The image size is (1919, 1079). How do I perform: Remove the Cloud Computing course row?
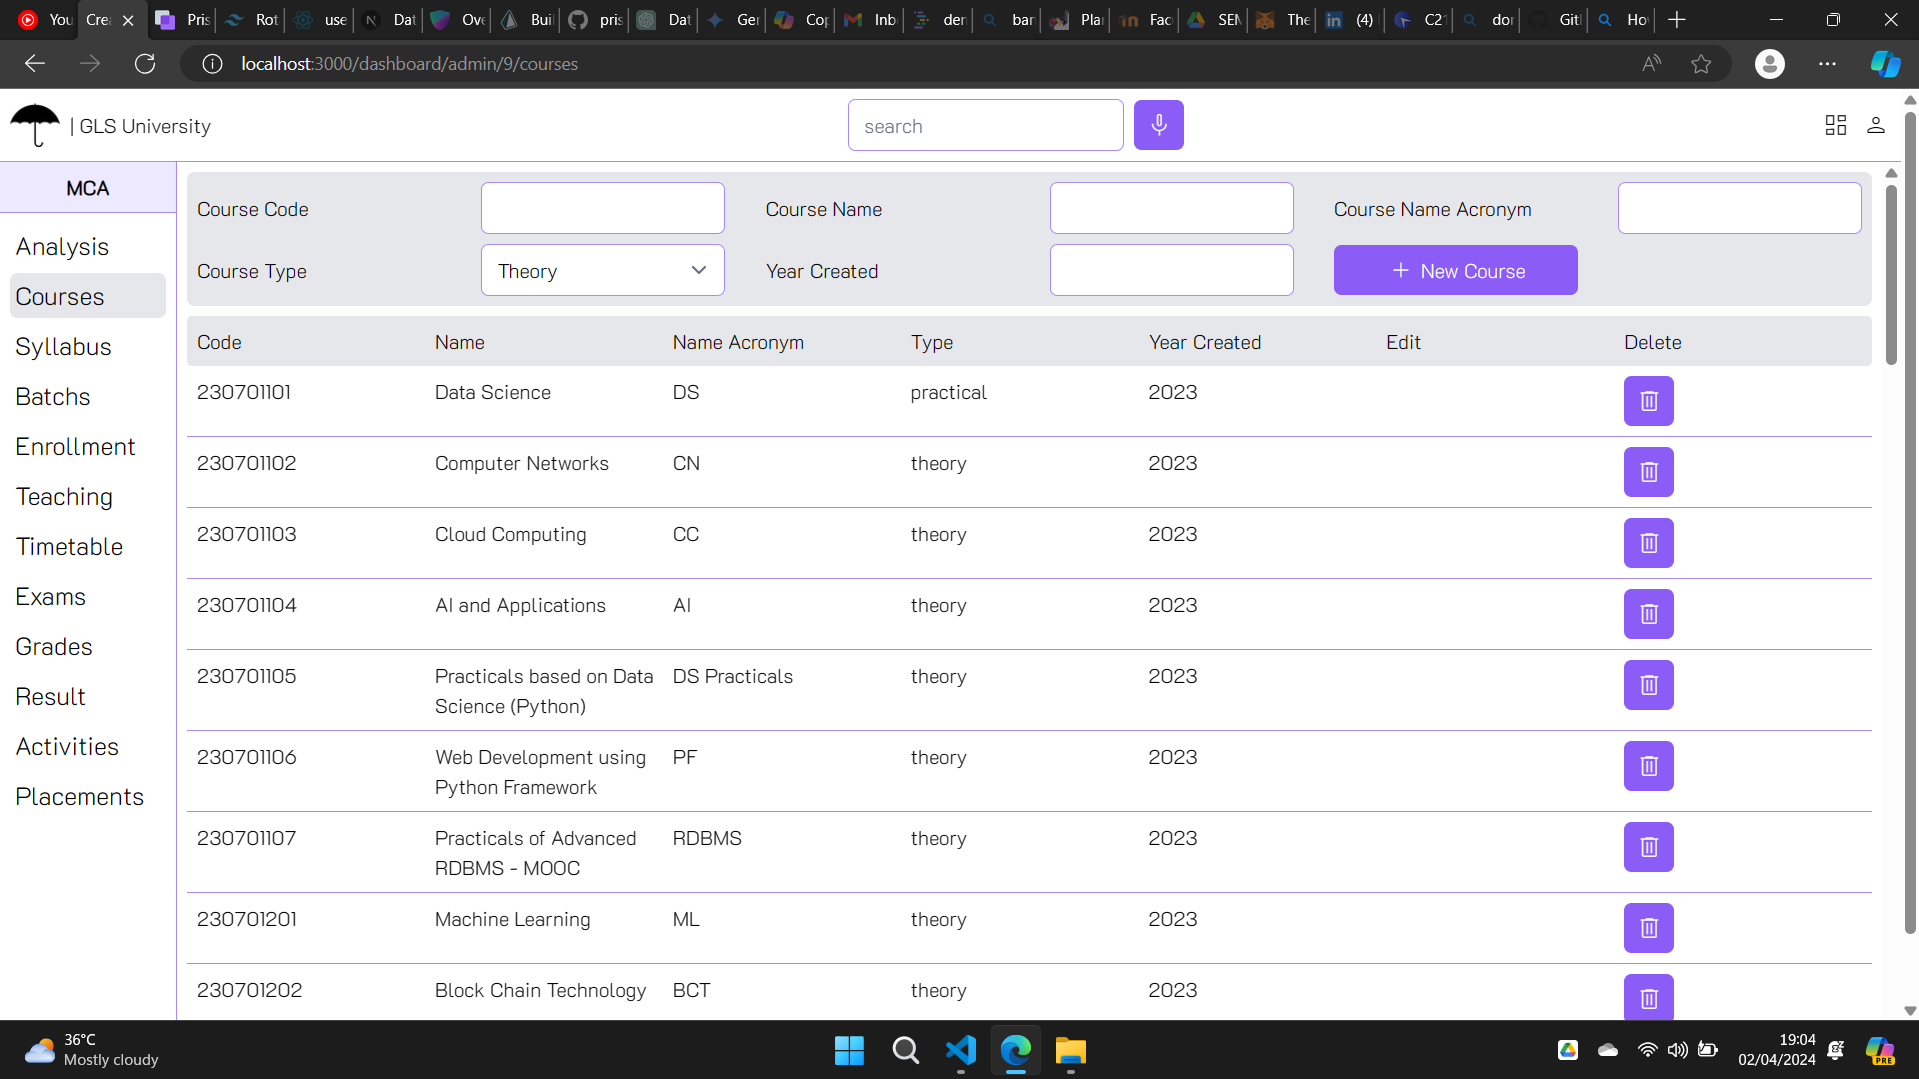click(1648, 543)
